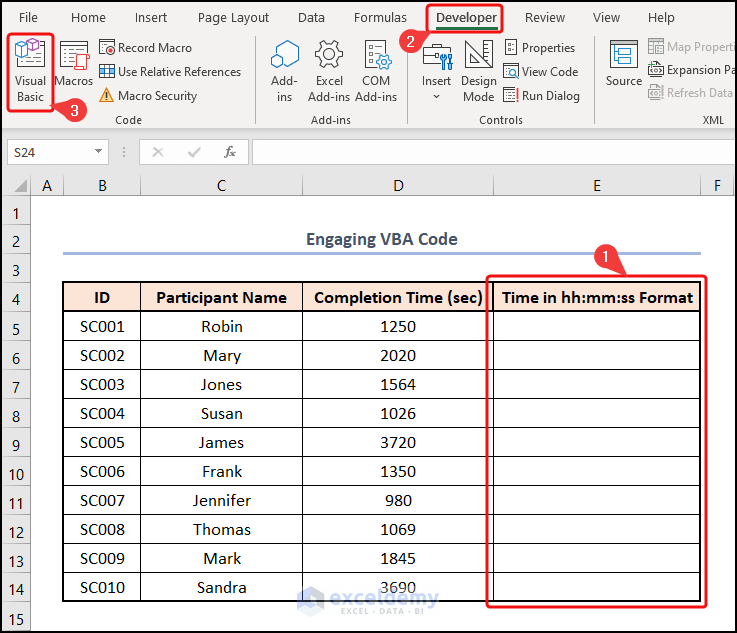Open the Visual Basic editor

pos(30,72)
